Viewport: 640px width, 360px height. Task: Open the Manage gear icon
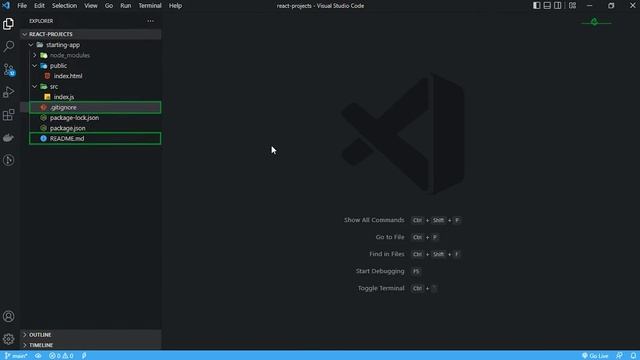pyautogui.click(x=9, y=339)
